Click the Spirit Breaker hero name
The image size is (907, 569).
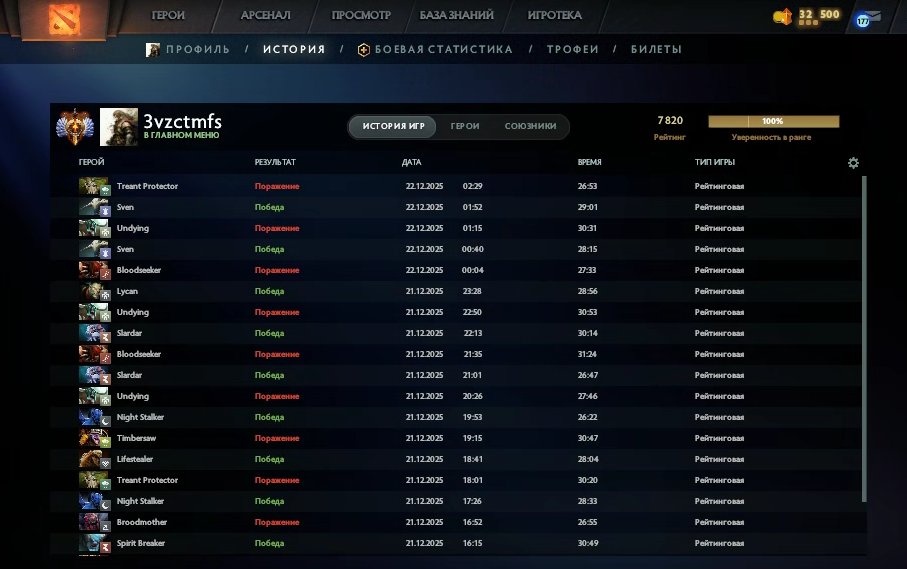coord(141,543)
